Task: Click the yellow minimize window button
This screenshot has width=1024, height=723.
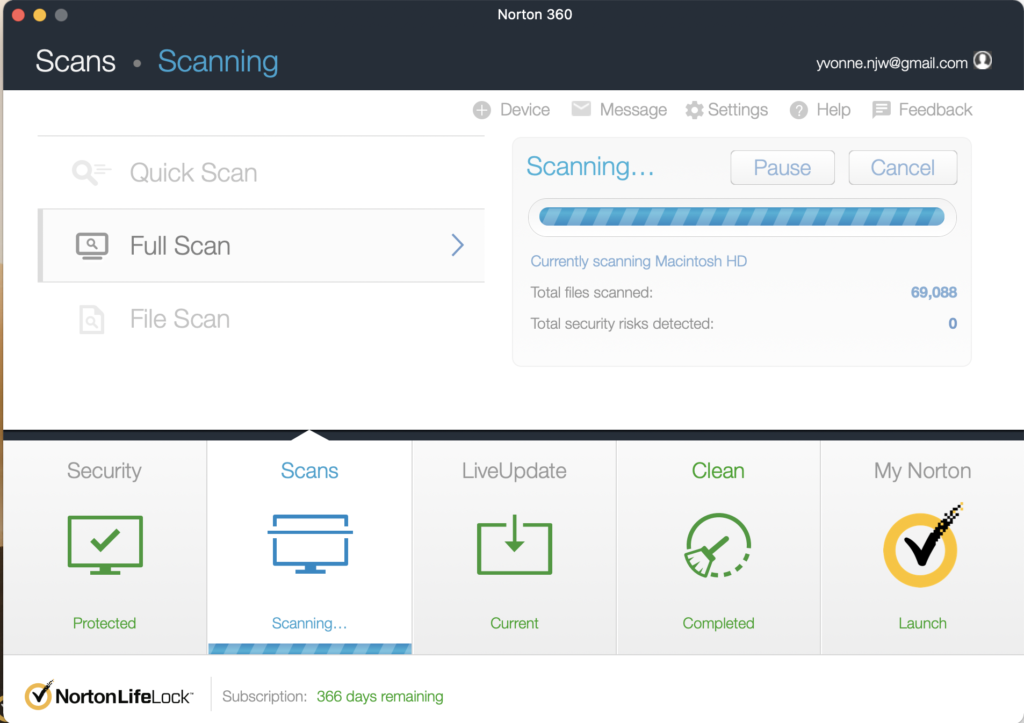Action: pyautogui.click(x=40, y=15)
